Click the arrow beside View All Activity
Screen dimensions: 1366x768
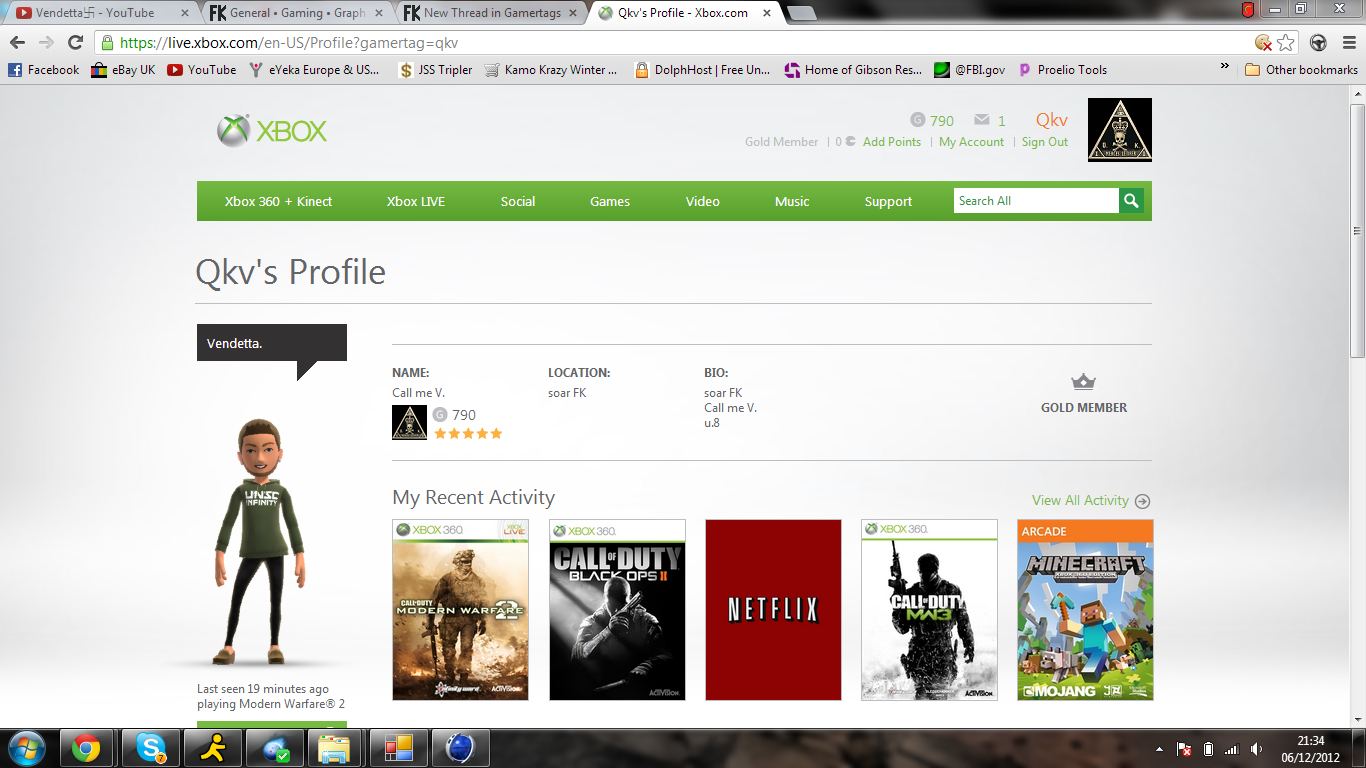click(x=1142, y=501)
